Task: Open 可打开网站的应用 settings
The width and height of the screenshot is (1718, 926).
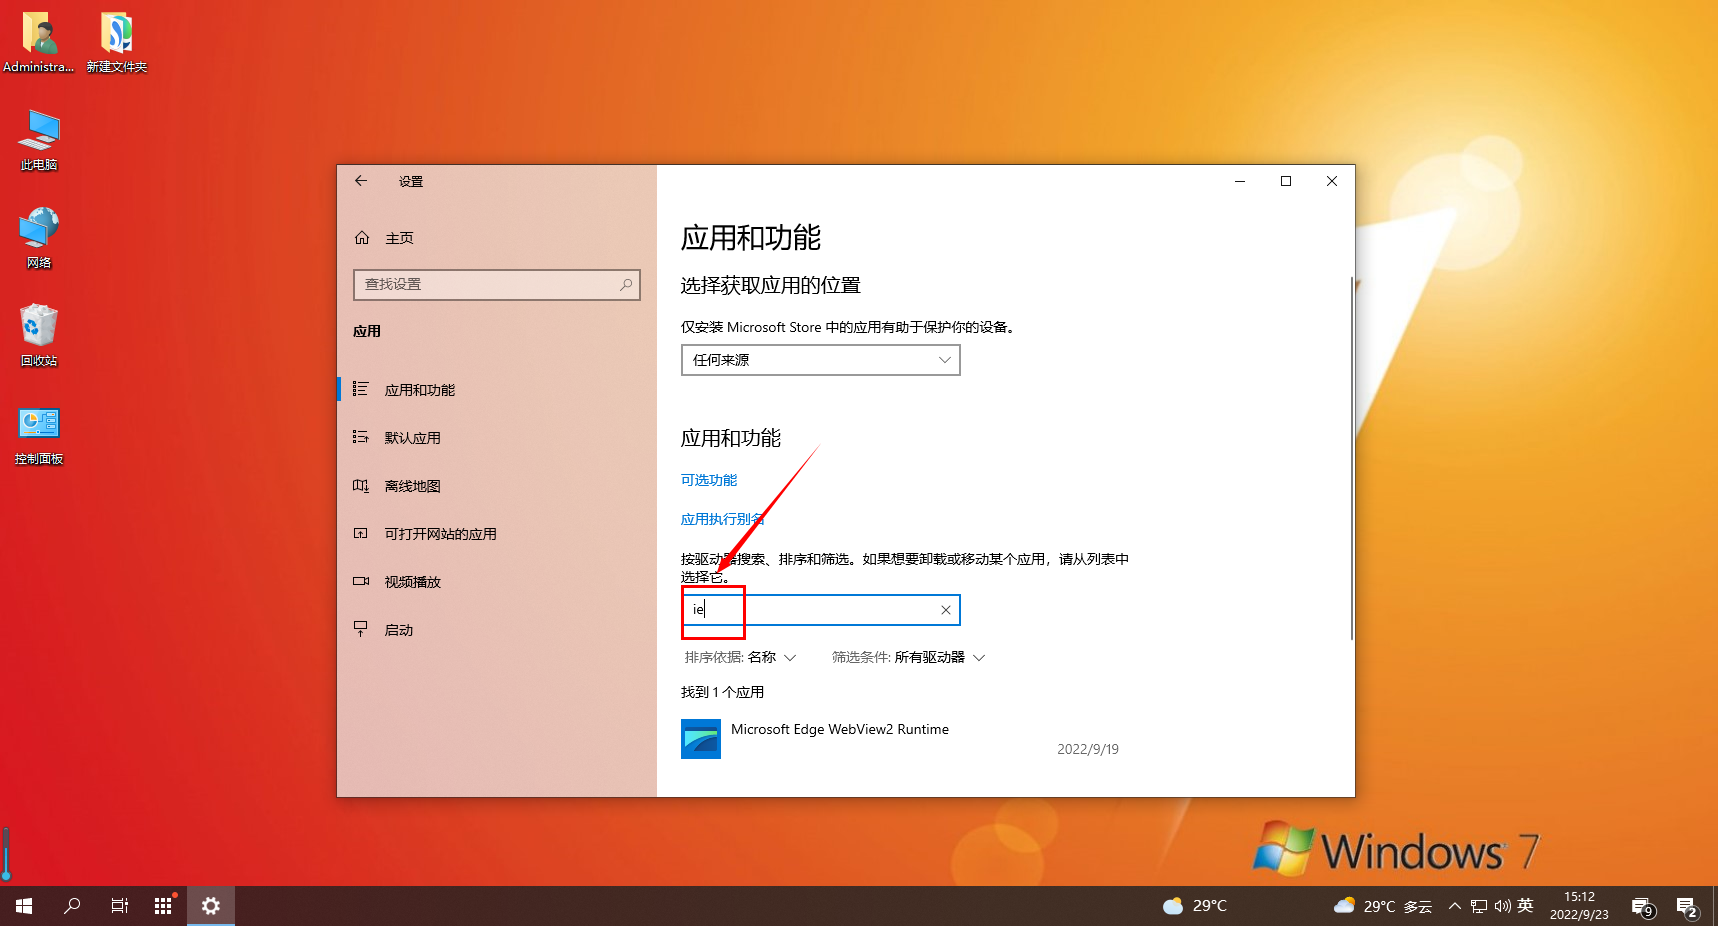Action: (x=441, y=533)
